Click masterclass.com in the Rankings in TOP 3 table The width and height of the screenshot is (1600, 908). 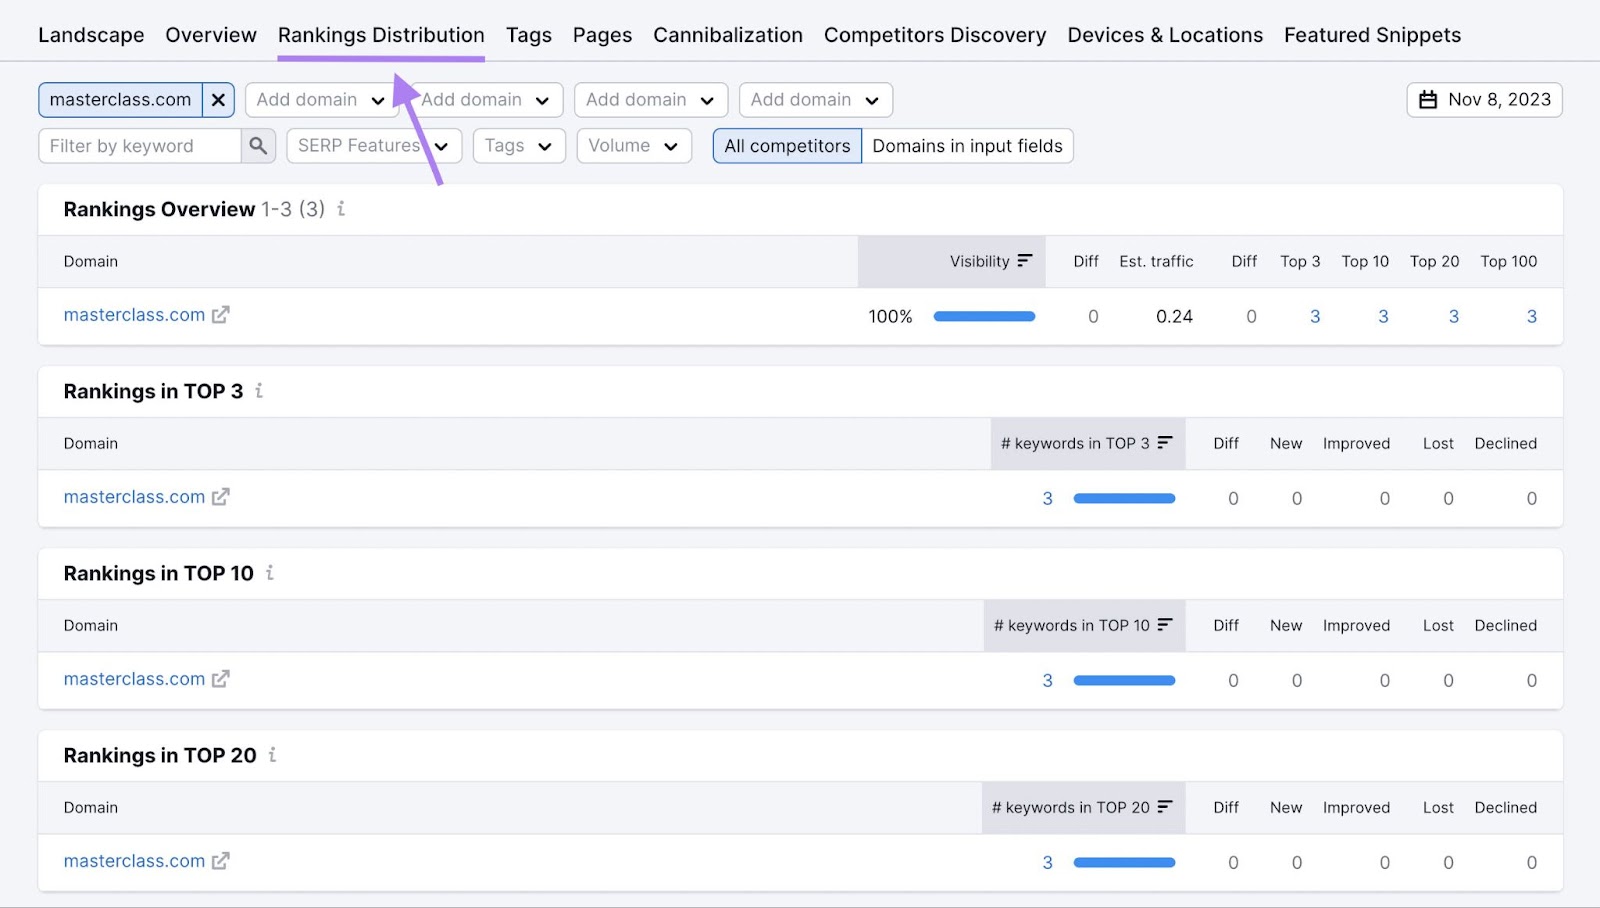(133, 497)
